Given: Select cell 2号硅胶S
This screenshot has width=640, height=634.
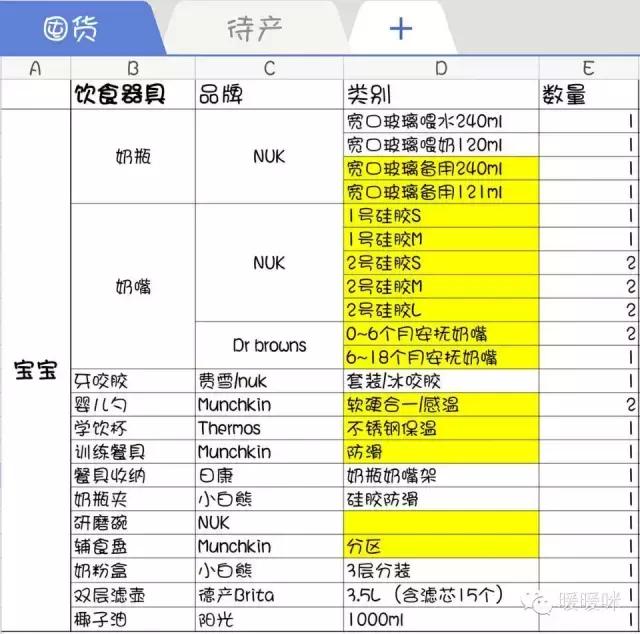Looking at the screenshot, I should [441, 263].
